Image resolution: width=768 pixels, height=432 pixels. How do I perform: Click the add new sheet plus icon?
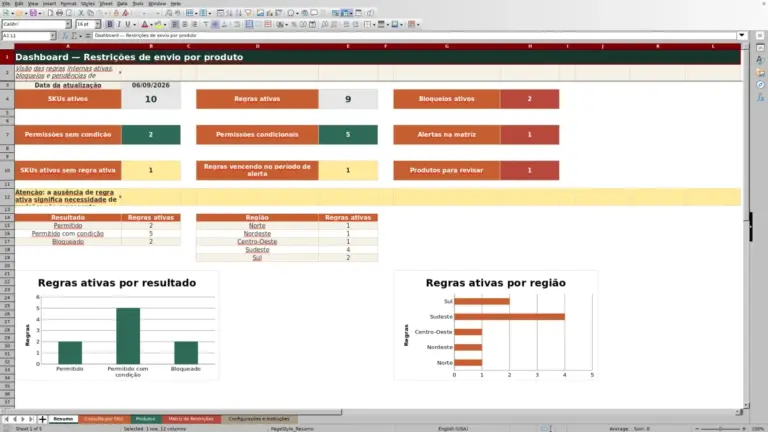(42, 419)
